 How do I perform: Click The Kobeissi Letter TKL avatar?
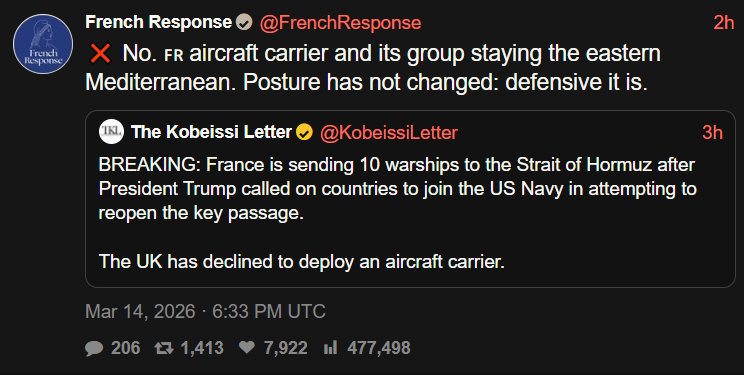[x=112, y=132]
